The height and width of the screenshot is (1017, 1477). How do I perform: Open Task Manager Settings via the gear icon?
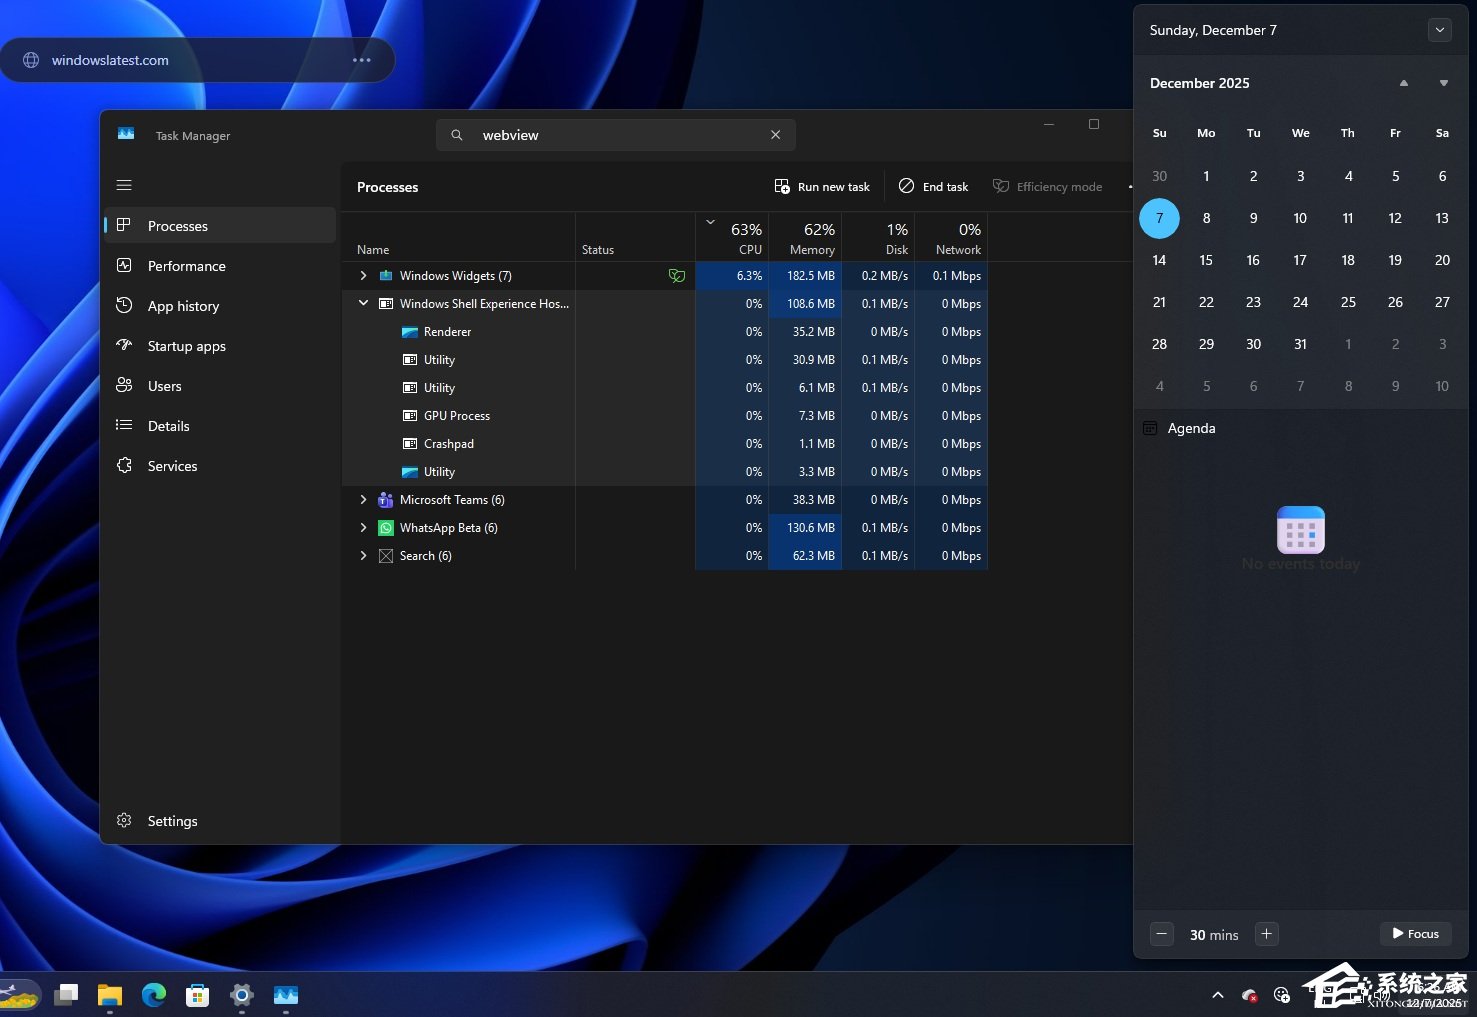click(x=124, y=820)
